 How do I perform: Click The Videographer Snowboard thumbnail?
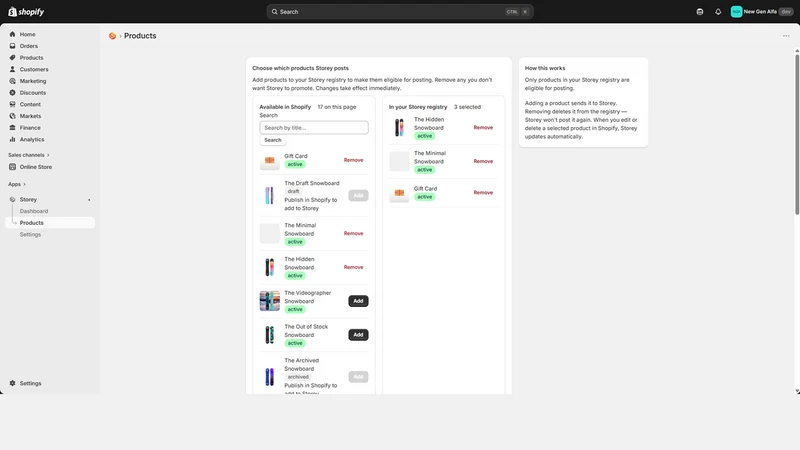(x=269, y=301)
